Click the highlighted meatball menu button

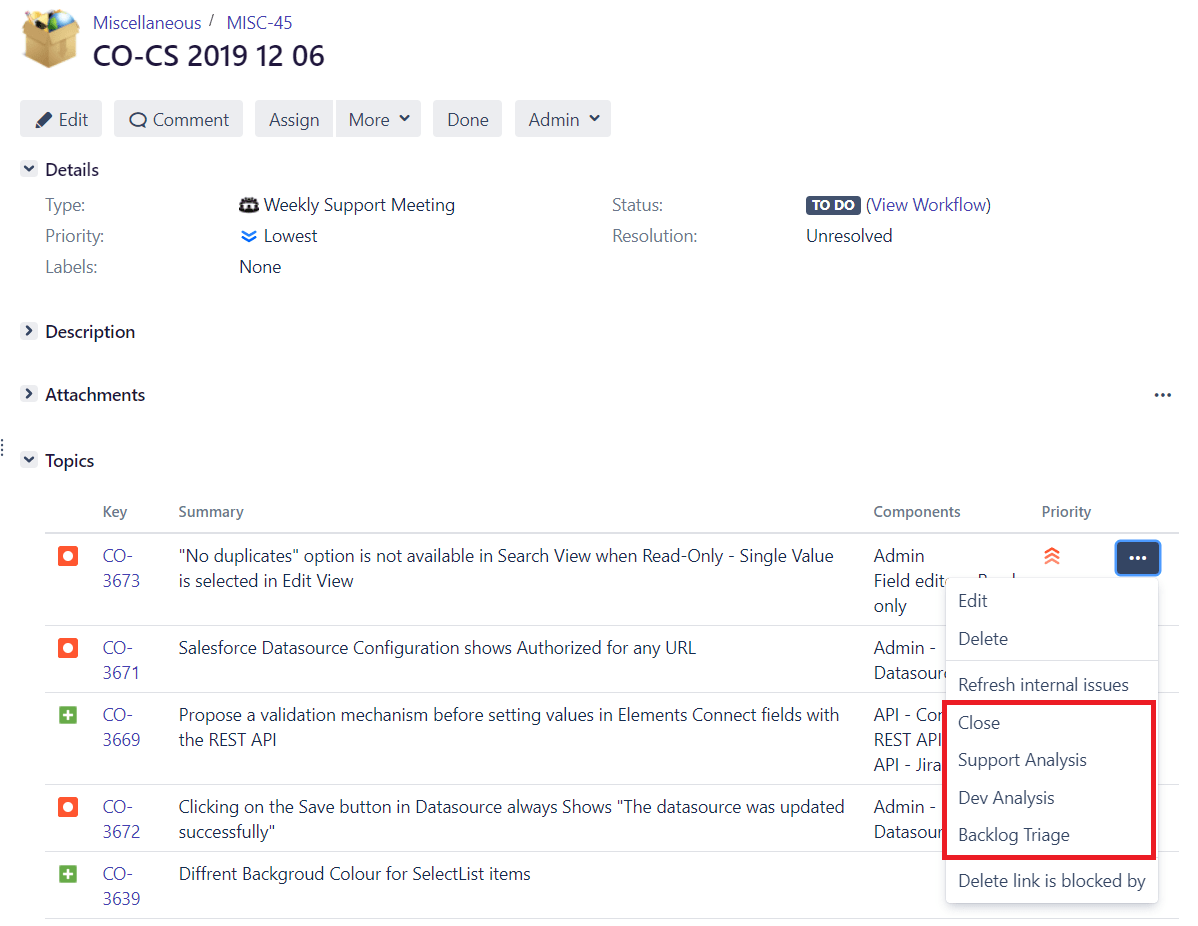(x=1137, y=557)
